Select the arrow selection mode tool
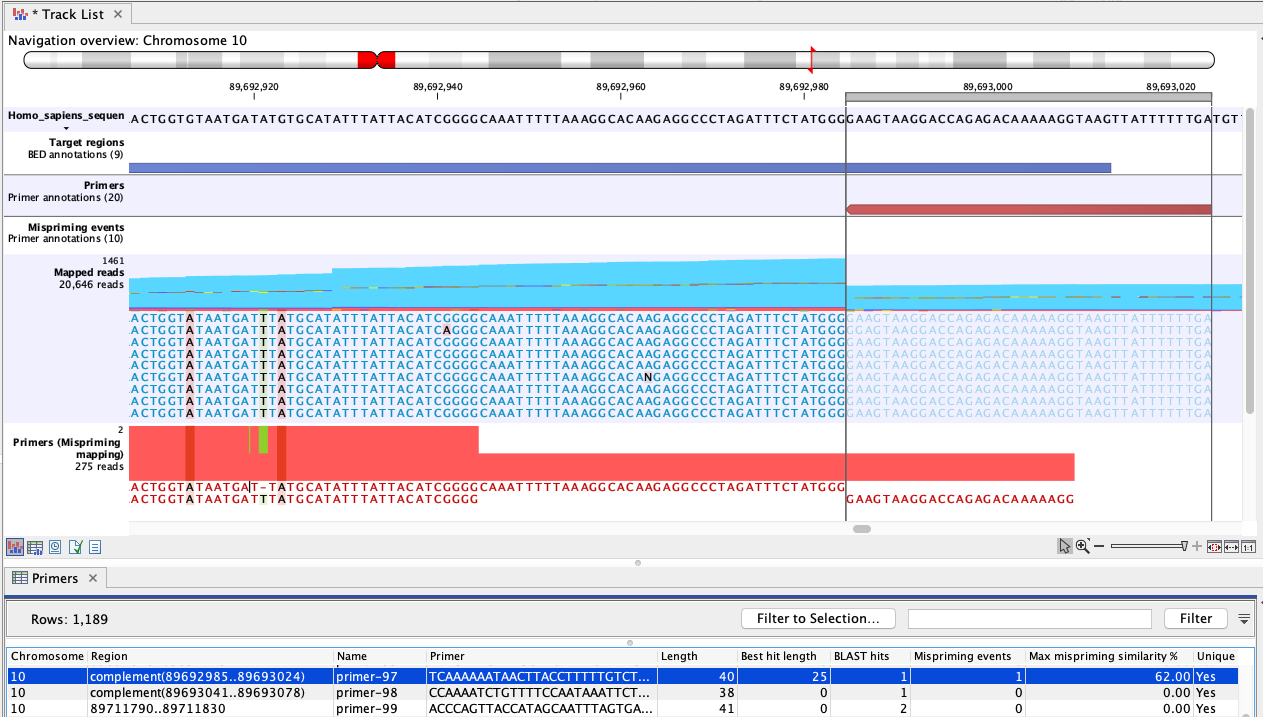Screen dimensions: 1263x717 [x=1064, y=547]
